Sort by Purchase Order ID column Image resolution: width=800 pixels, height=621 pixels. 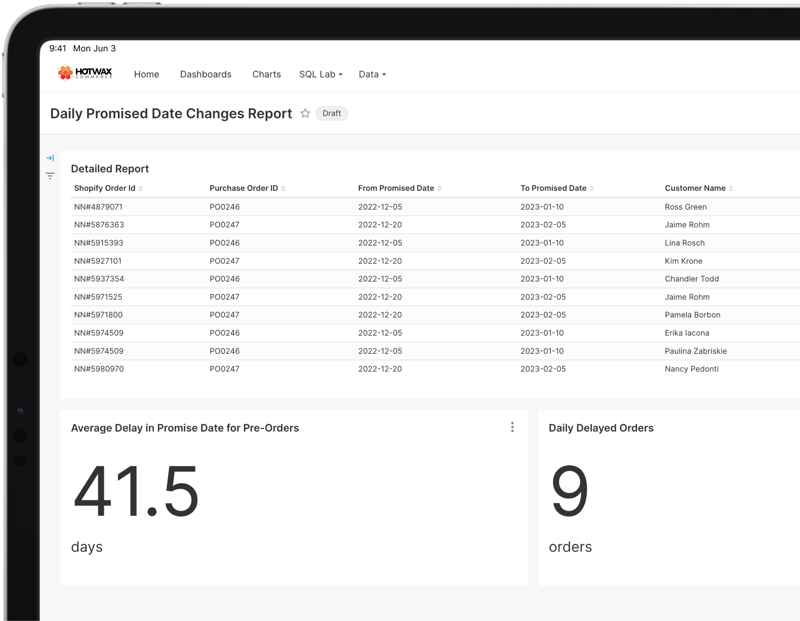coord(247,188)
